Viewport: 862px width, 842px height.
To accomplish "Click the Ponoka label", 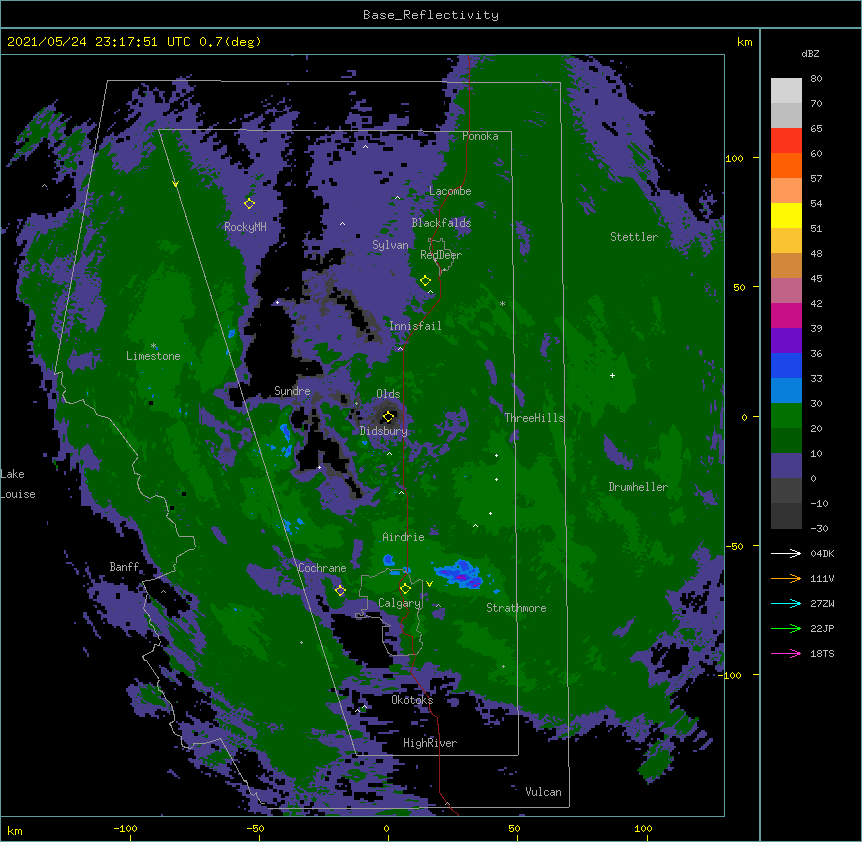I will point(480,136).
